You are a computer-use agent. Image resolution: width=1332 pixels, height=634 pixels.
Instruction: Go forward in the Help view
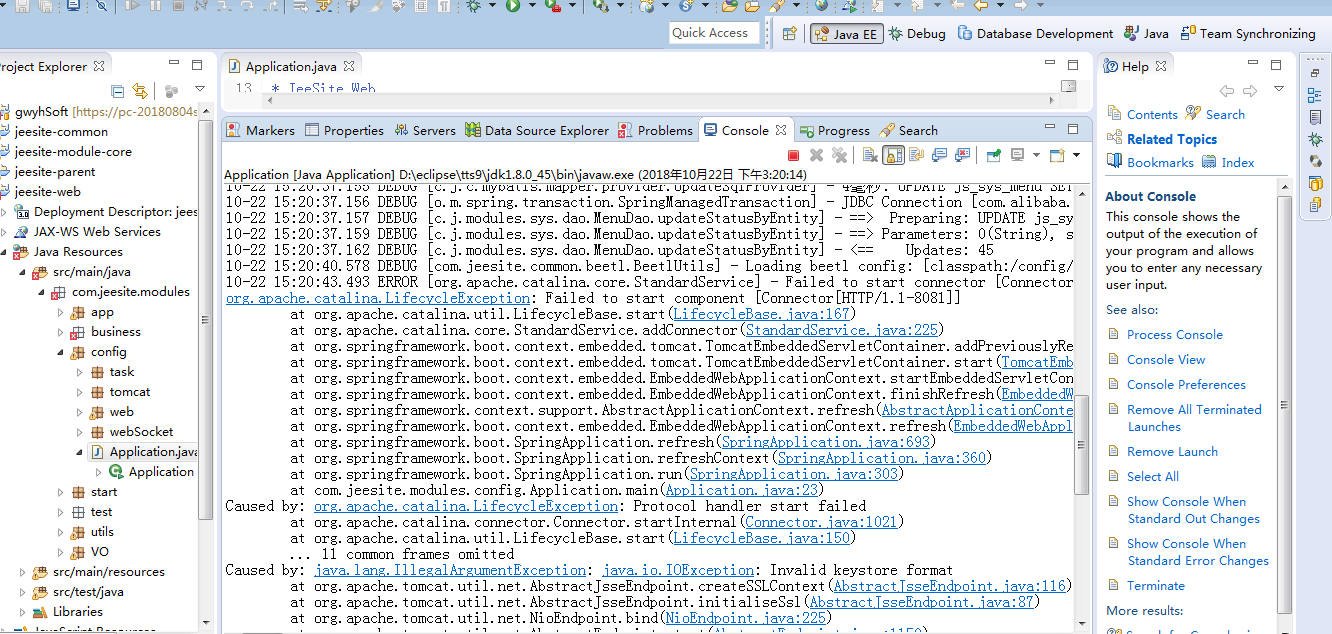pyautogui.click(x=1251, y=91)
